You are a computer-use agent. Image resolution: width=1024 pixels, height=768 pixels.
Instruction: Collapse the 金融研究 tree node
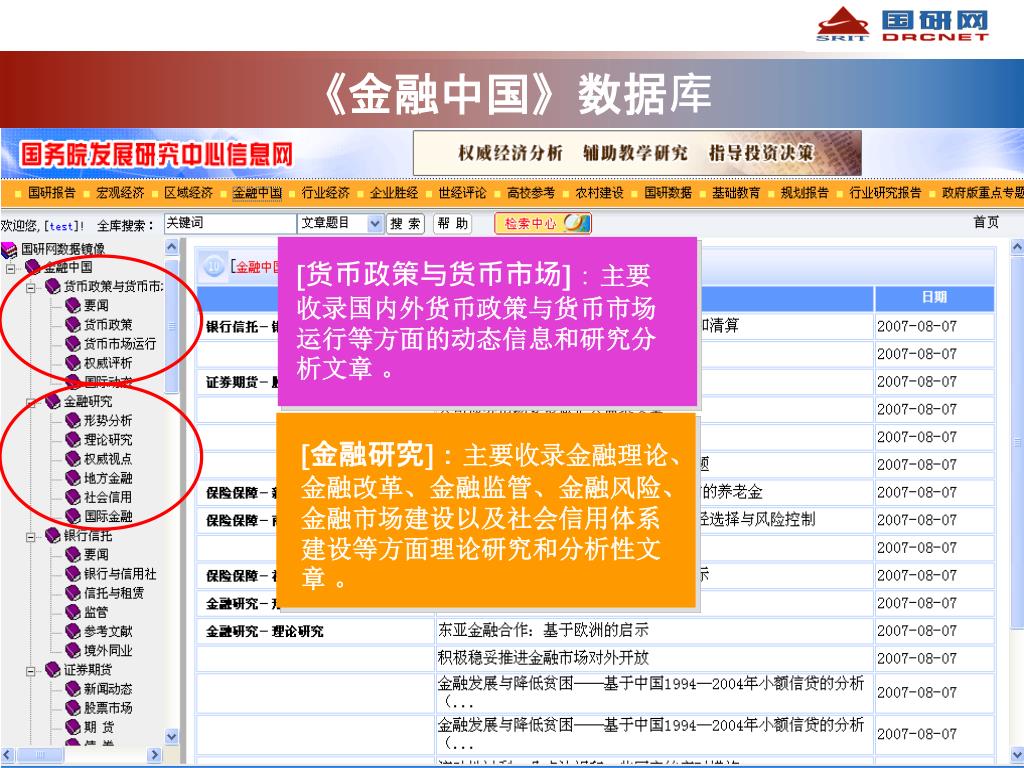coord(31,402)
